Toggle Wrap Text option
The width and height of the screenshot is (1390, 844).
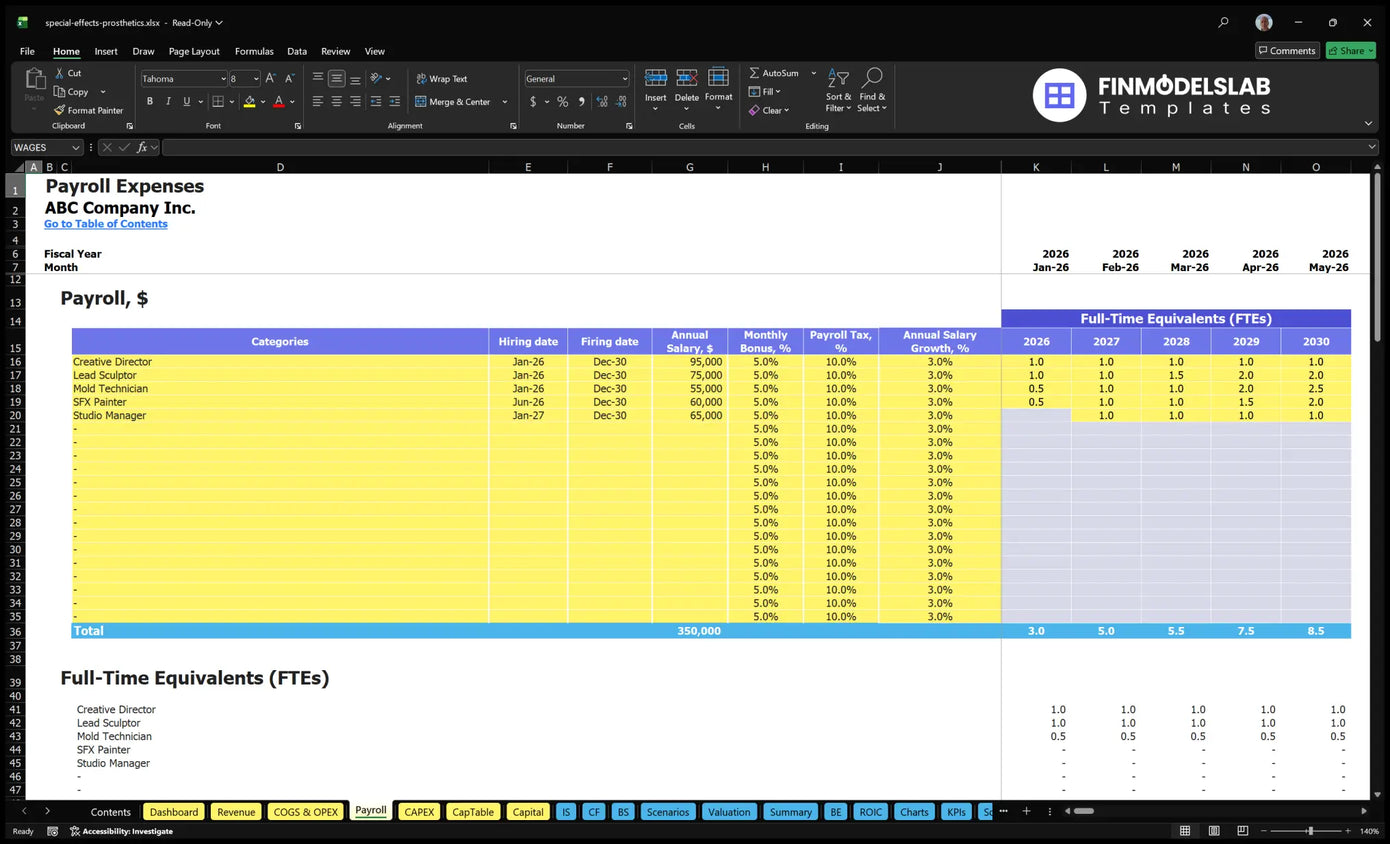(x=441, y=79)
